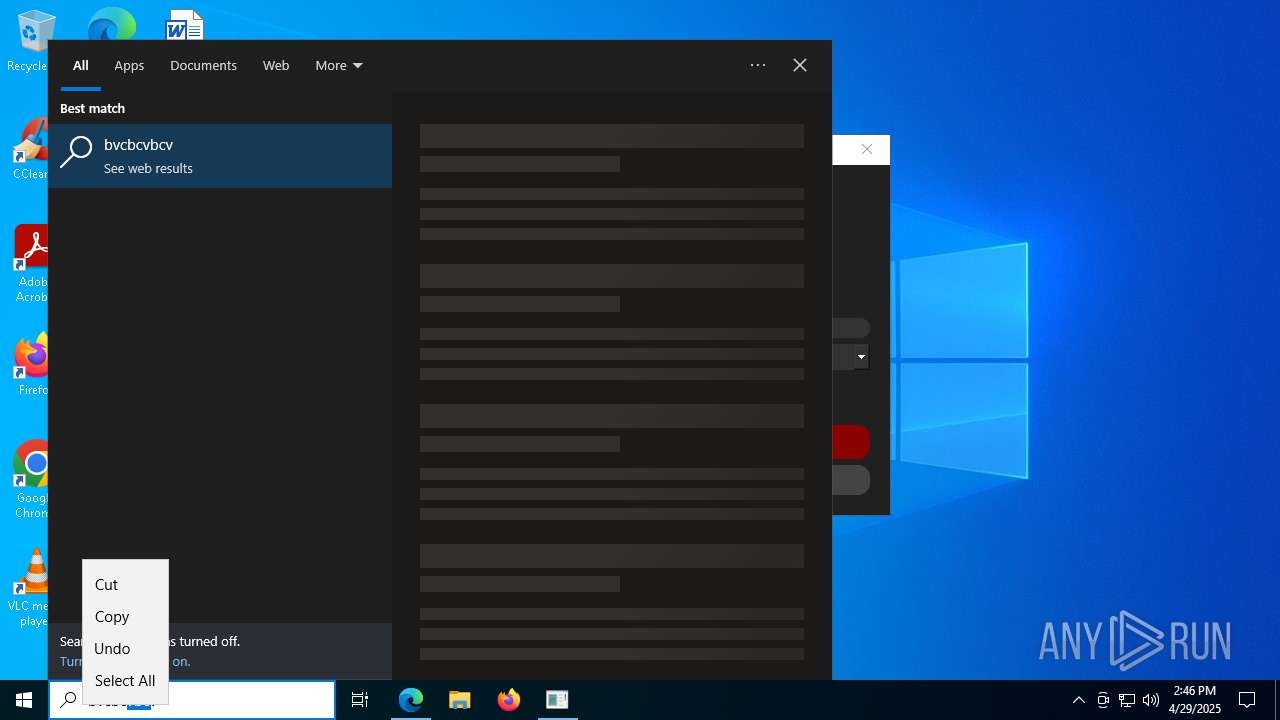
Task: Select the Firefox desktop shortcut
Action: tap(31, 365)
